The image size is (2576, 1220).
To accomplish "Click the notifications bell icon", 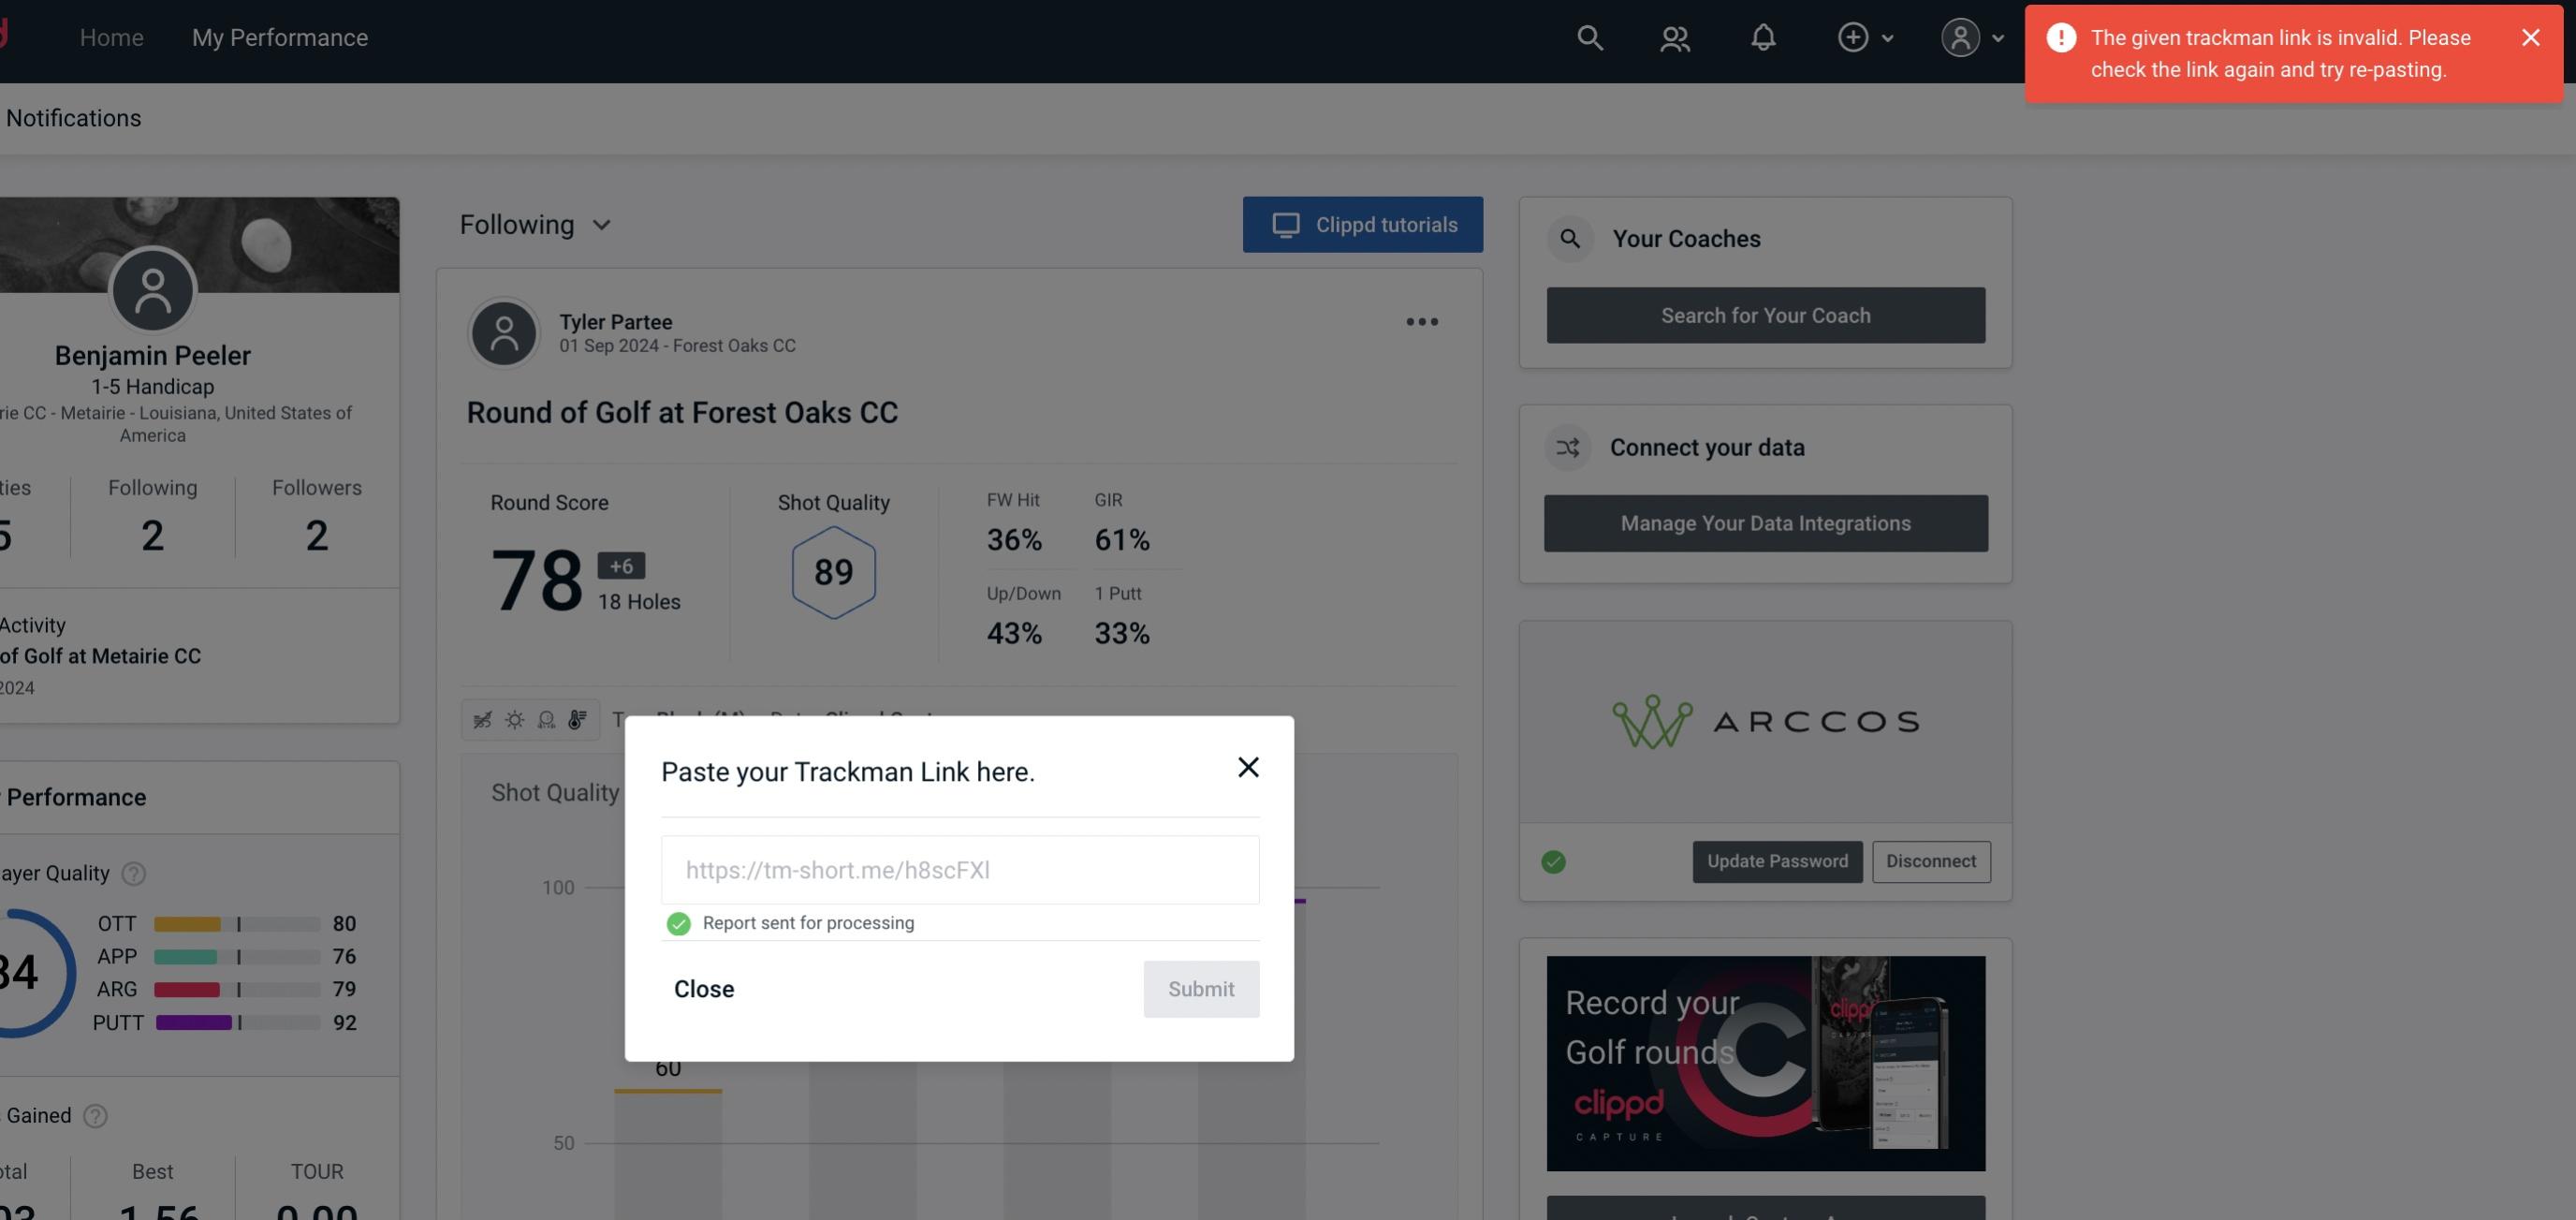I will point(1763,37).
